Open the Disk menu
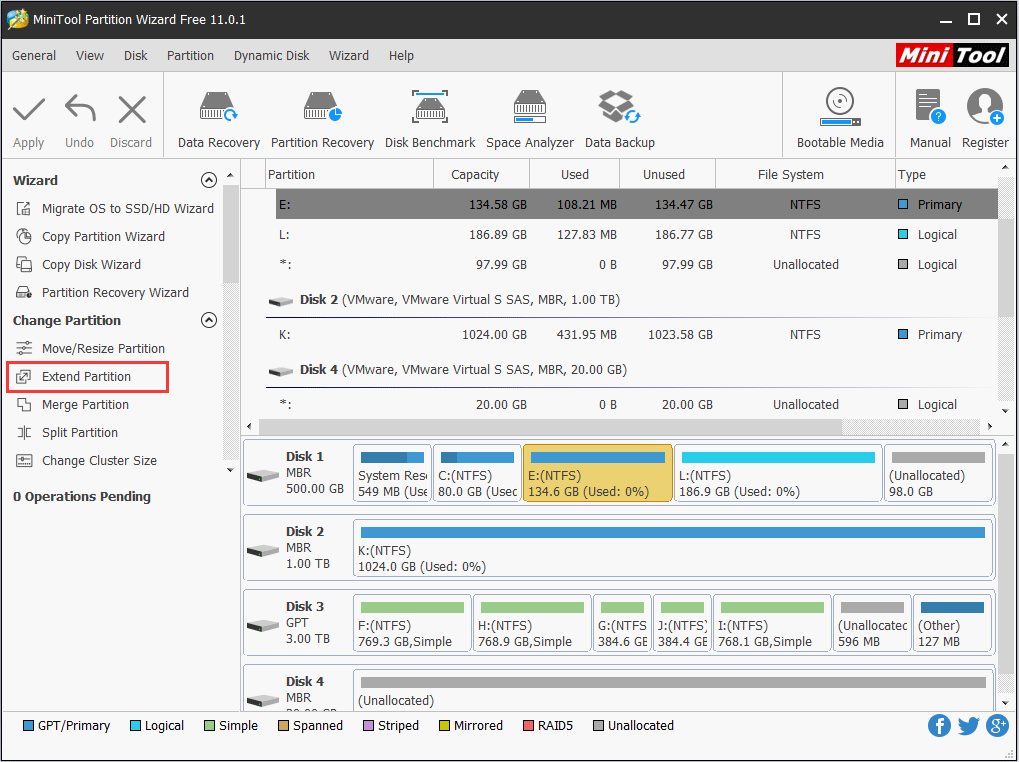This screenshot has height=762, width=1019. pos(136,56)
